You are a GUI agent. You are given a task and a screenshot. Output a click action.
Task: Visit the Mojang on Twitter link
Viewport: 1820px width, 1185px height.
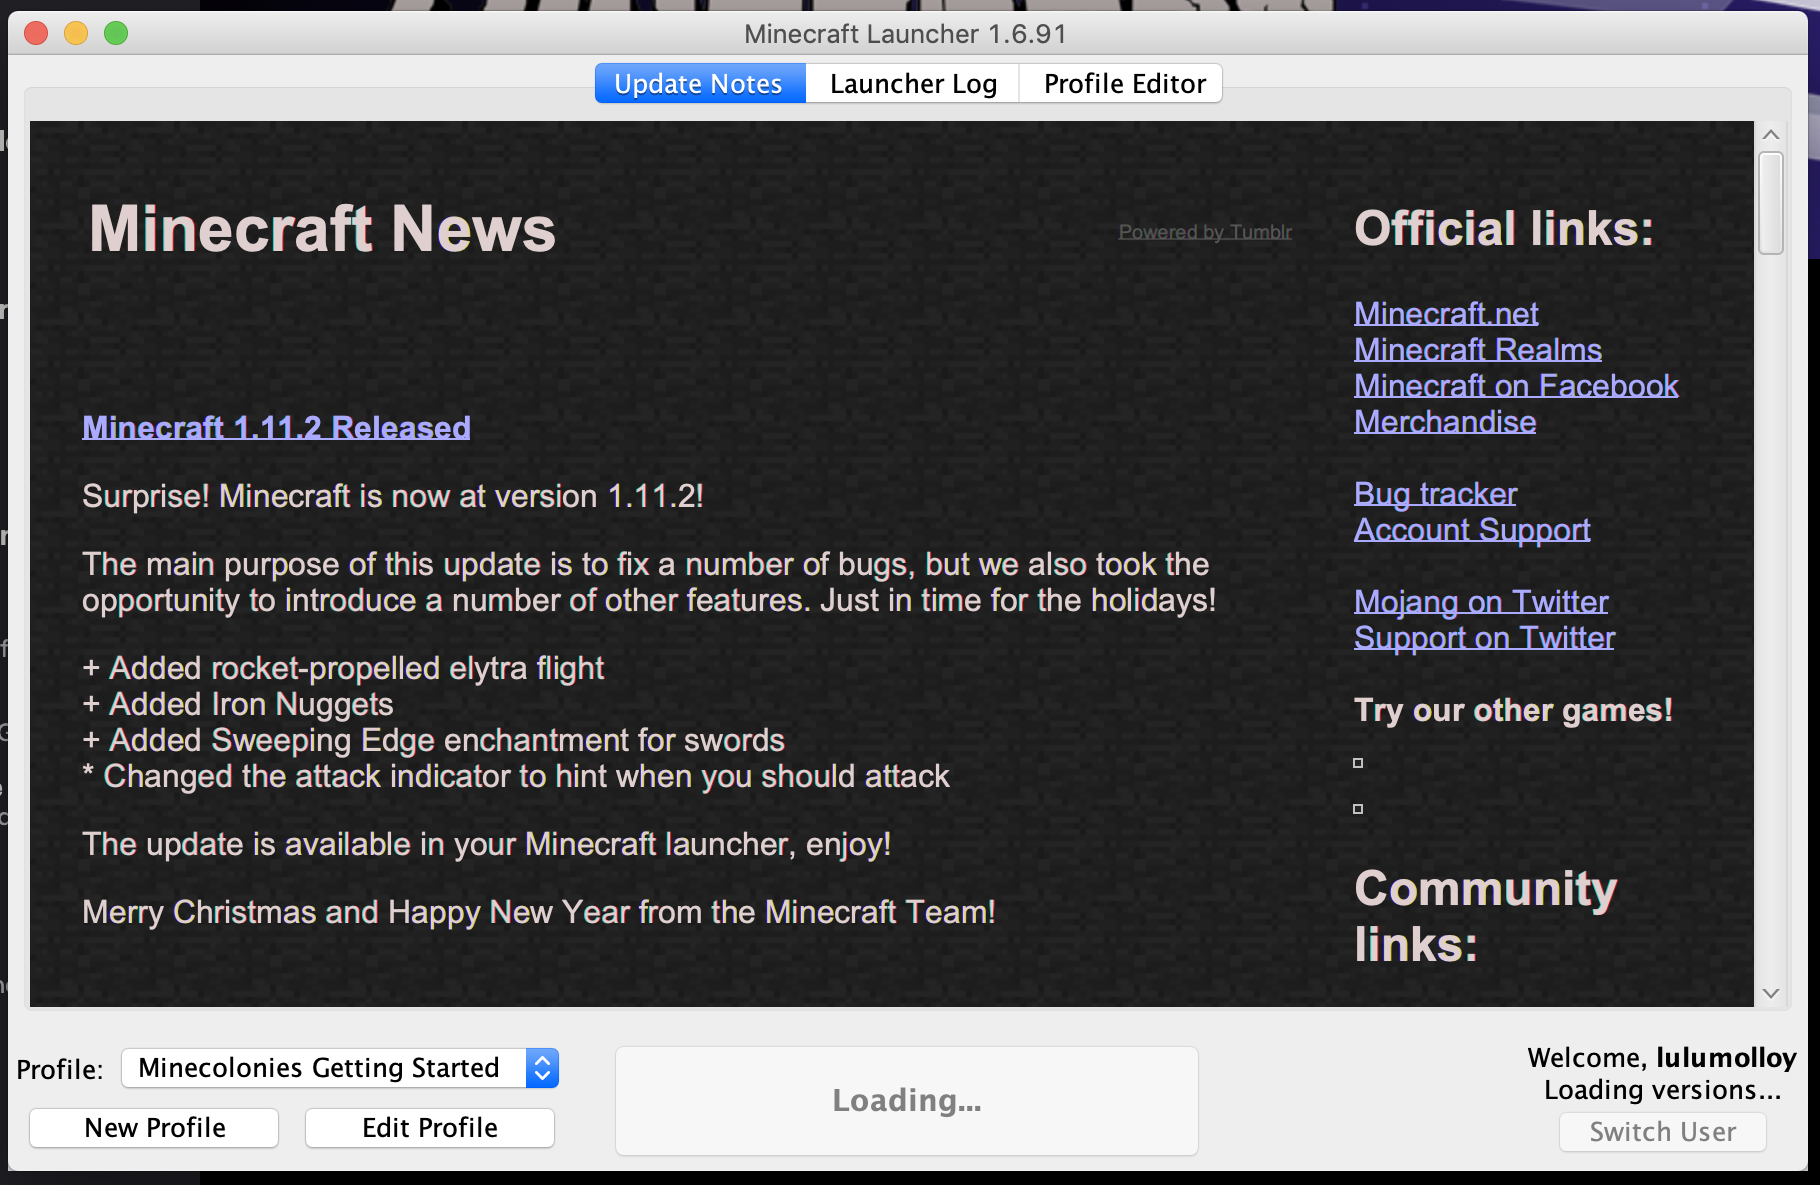point(1481,602)
